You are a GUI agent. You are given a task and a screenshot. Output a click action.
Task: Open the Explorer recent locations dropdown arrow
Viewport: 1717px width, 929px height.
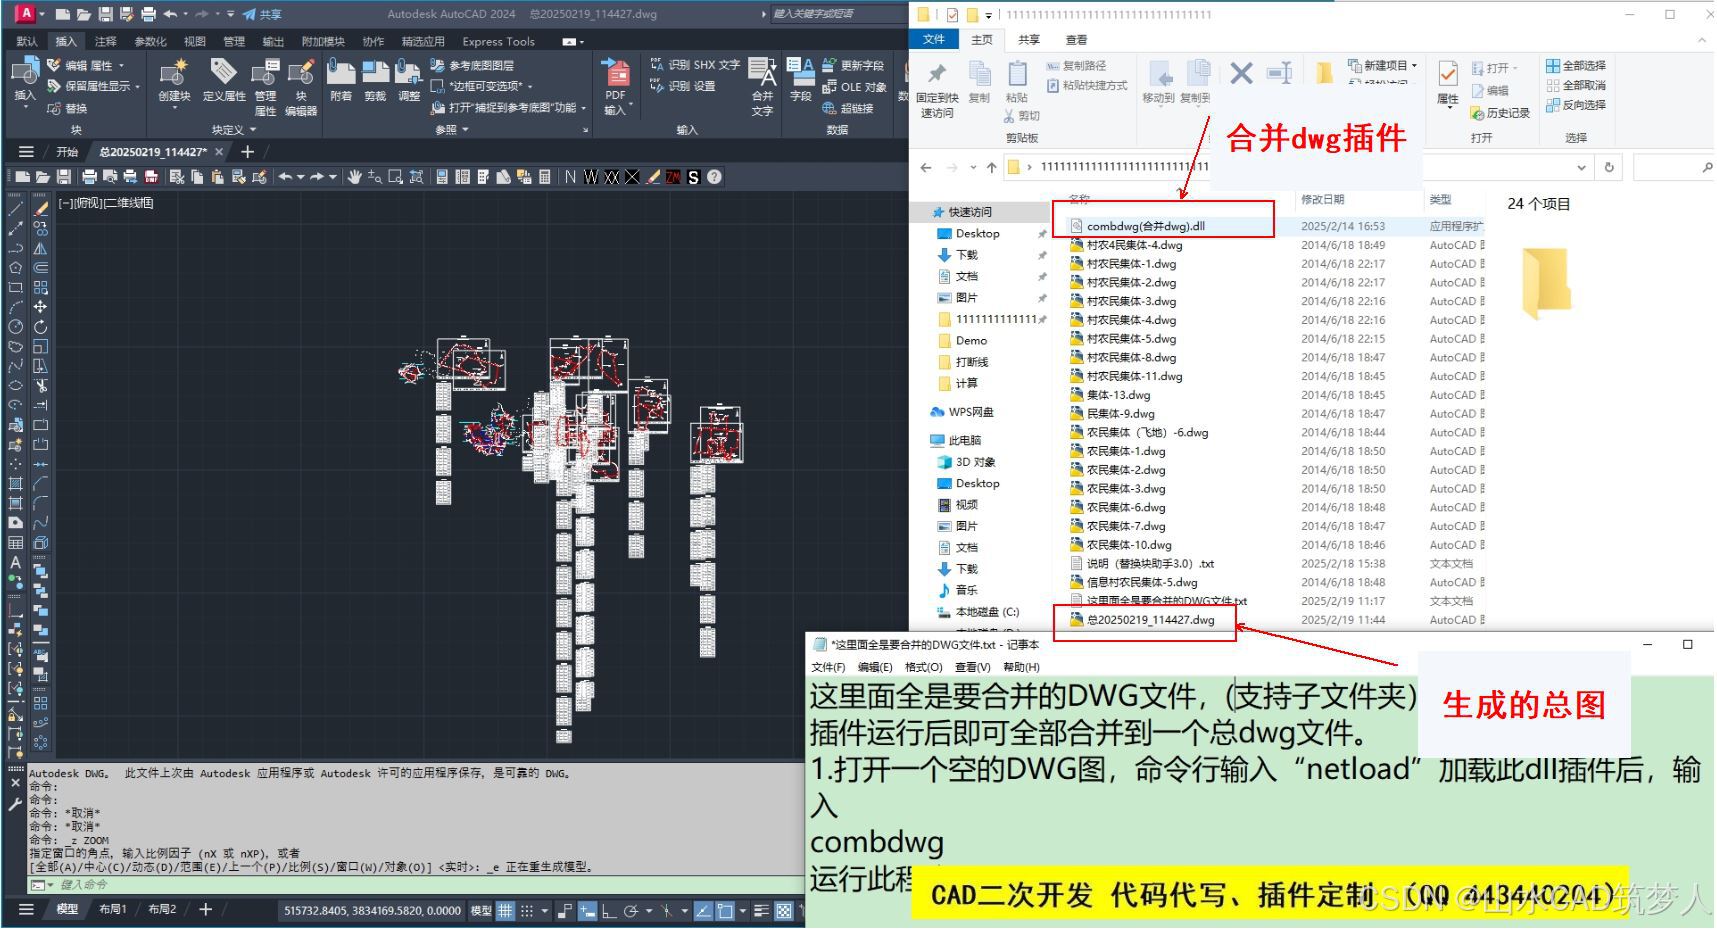coord(972,167)
